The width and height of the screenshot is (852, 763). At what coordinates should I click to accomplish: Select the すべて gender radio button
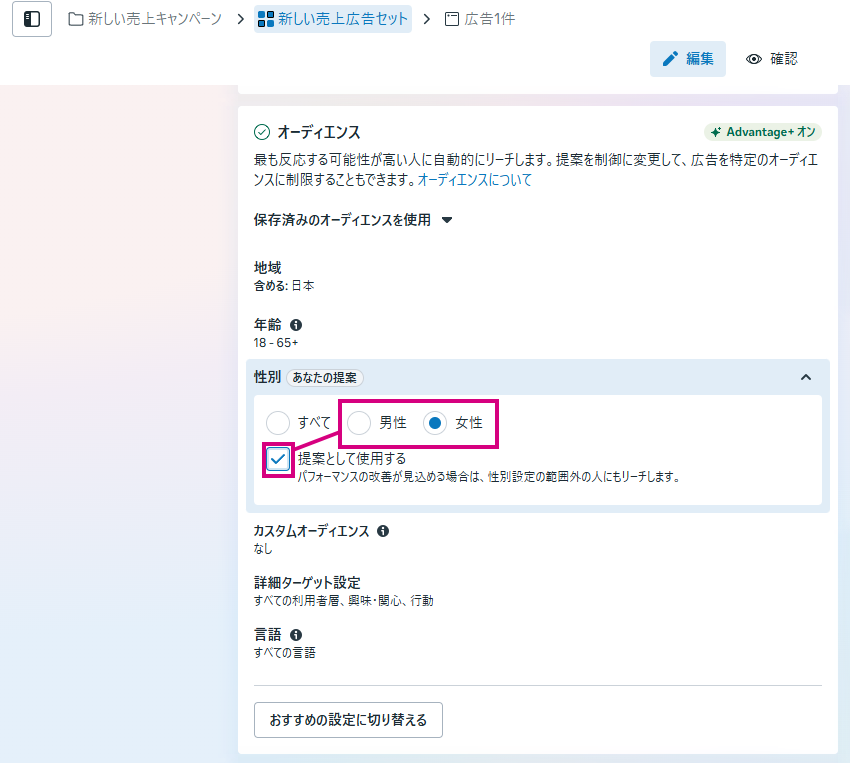(279, 423)
